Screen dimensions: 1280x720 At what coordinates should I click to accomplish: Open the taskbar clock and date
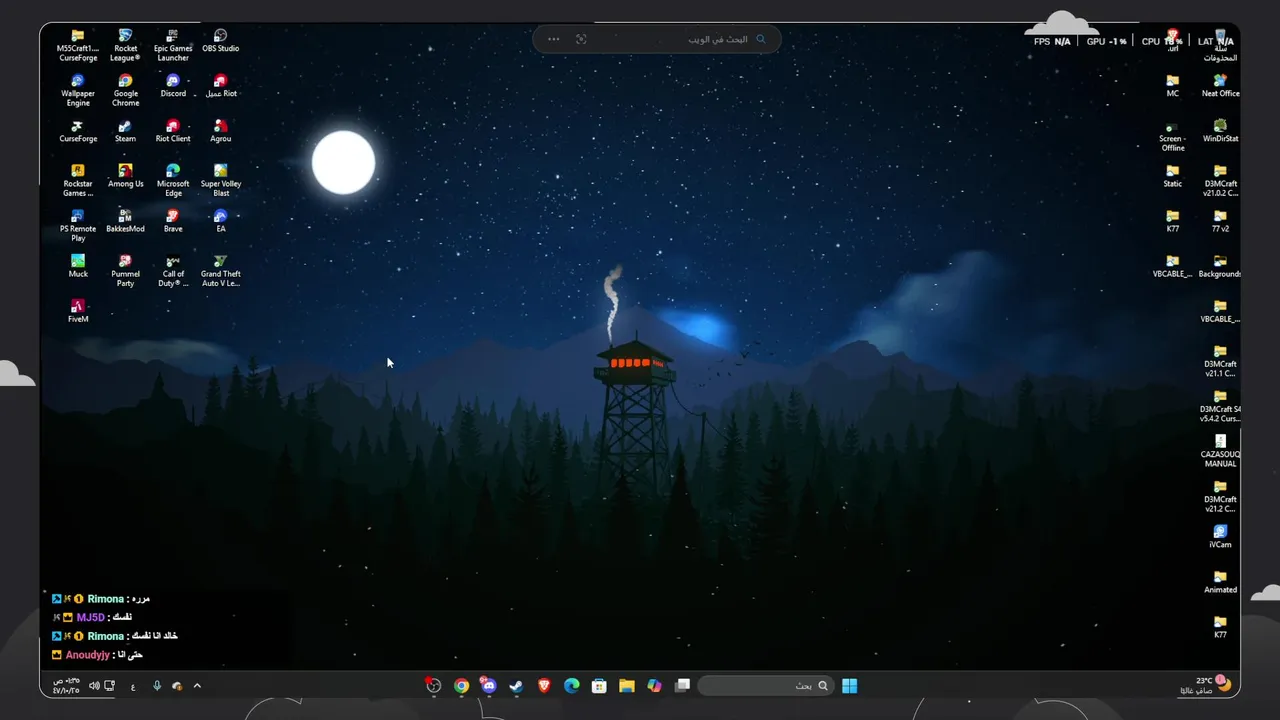tap(66, 685)
